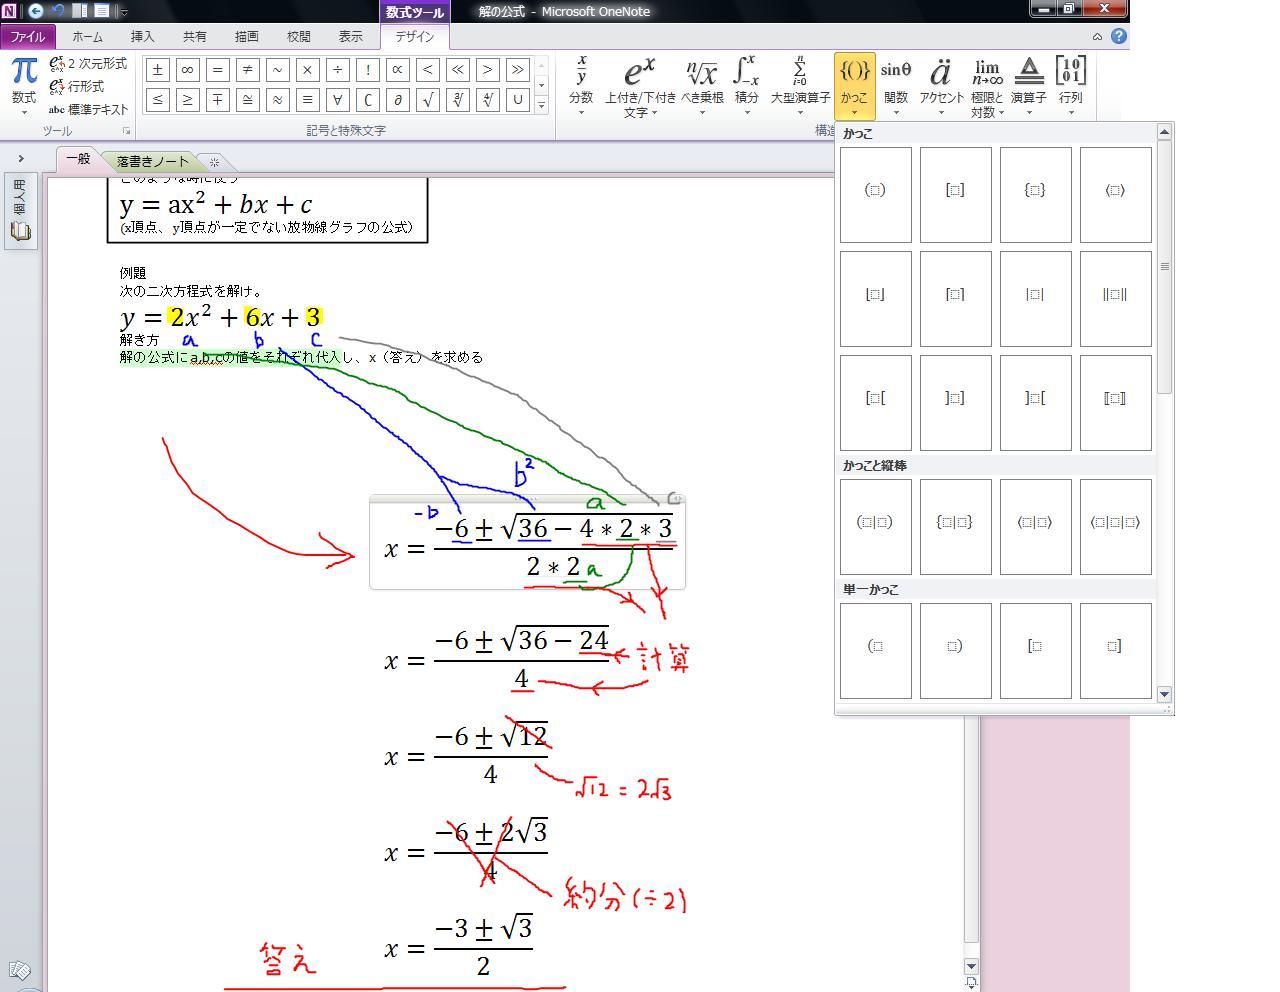Choose single vertical bars template
The height and width of the screenshot is (992, 1280).
(x=1036, y=299)
